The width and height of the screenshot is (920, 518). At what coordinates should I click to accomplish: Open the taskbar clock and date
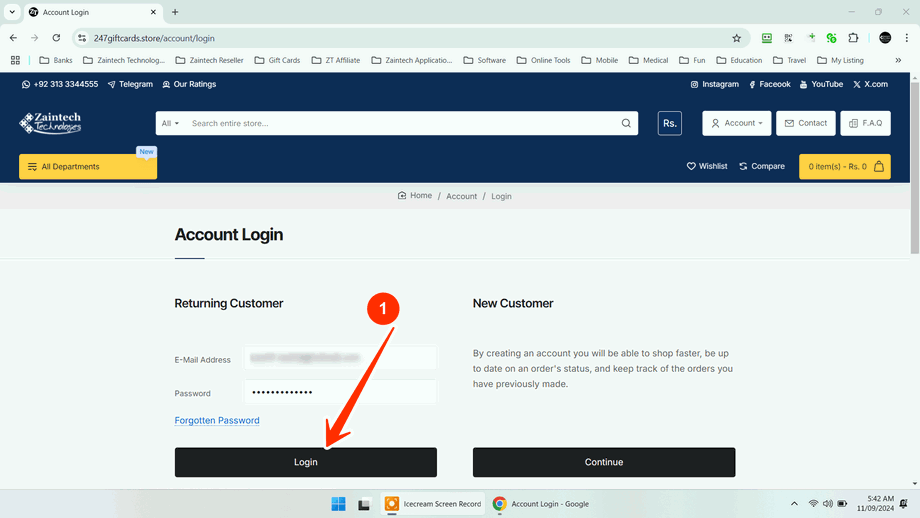875,504
